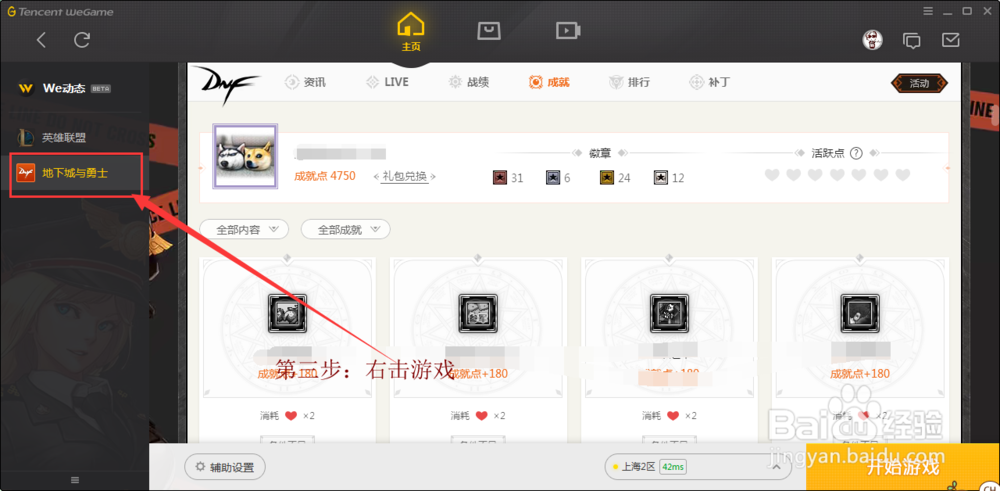Open the window menu icon in title bar
Image resolution: width=1000 pixels, height=491 pixels.
tap(929, 11)
